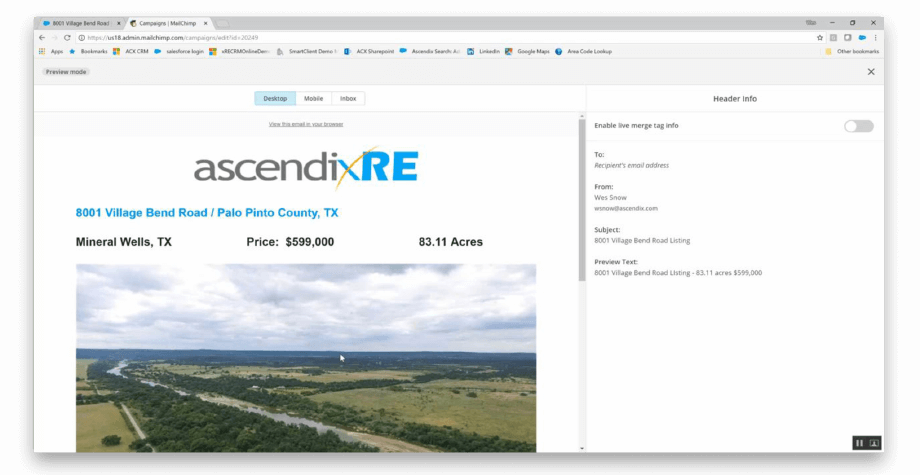This screenshot has width=920, height=475.
Task: Open the salesforce login bookmark
Action: [179, 52]
